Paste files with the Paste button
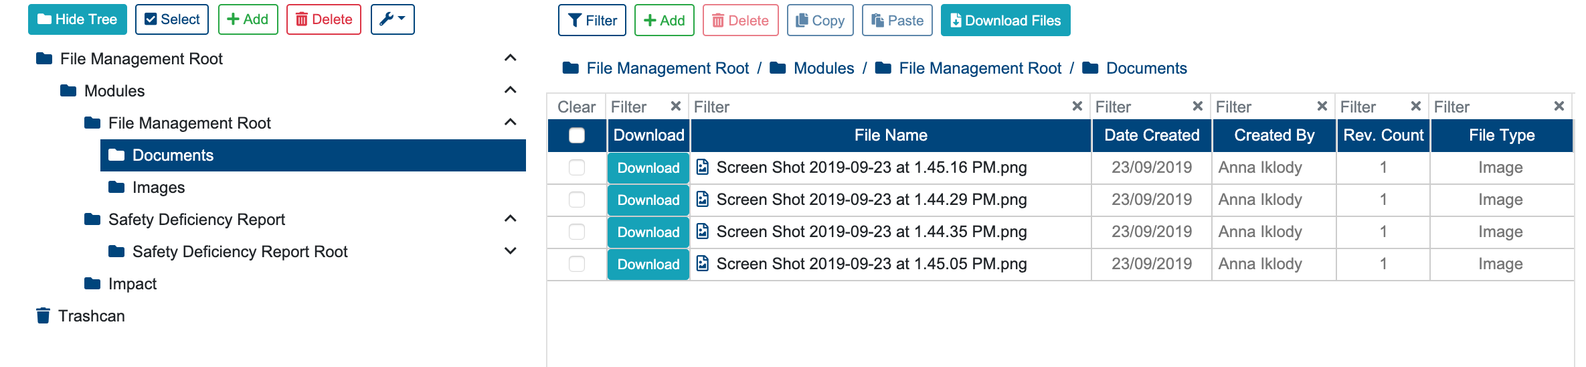The height and width of the screenshot is (367, 1586). pyautogui.click(x=897, y=20)
